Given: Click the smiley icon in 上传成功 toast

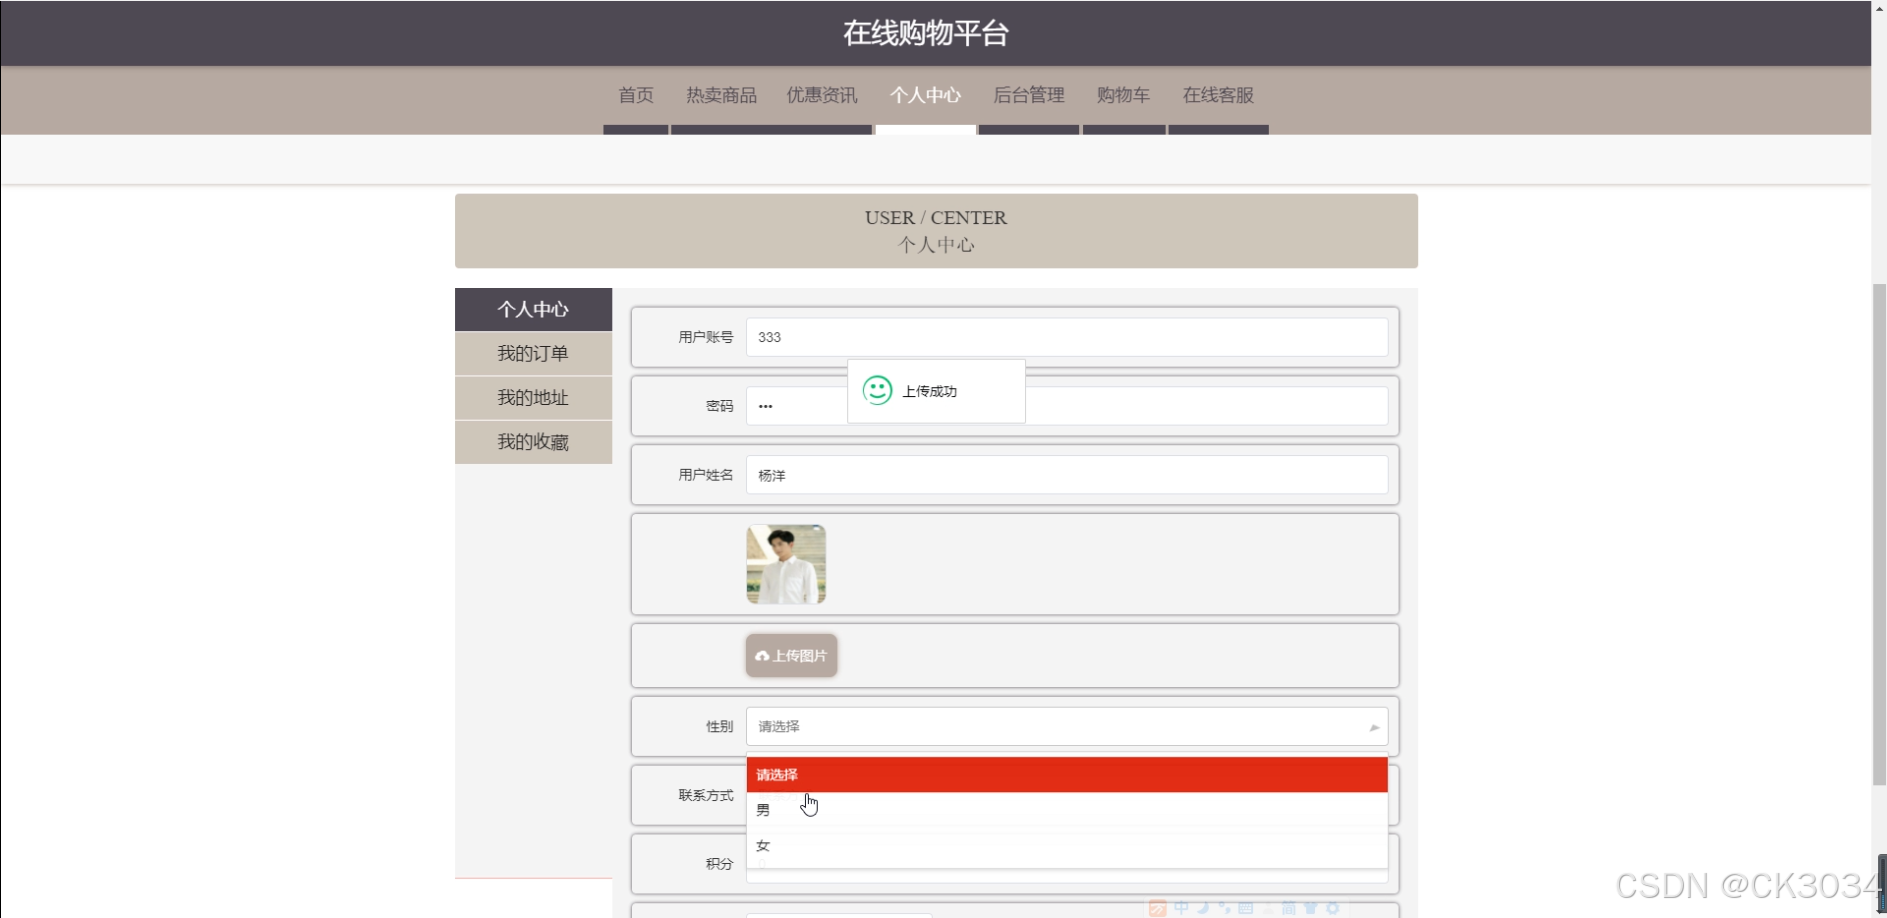Looking at the screenshot, I should [877, 390].
